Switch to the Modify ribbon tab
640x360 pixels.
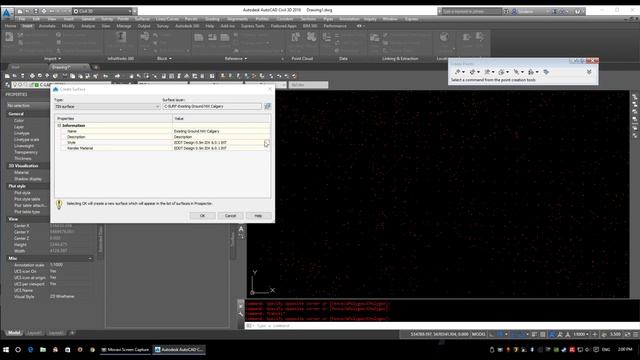[68, 26]
